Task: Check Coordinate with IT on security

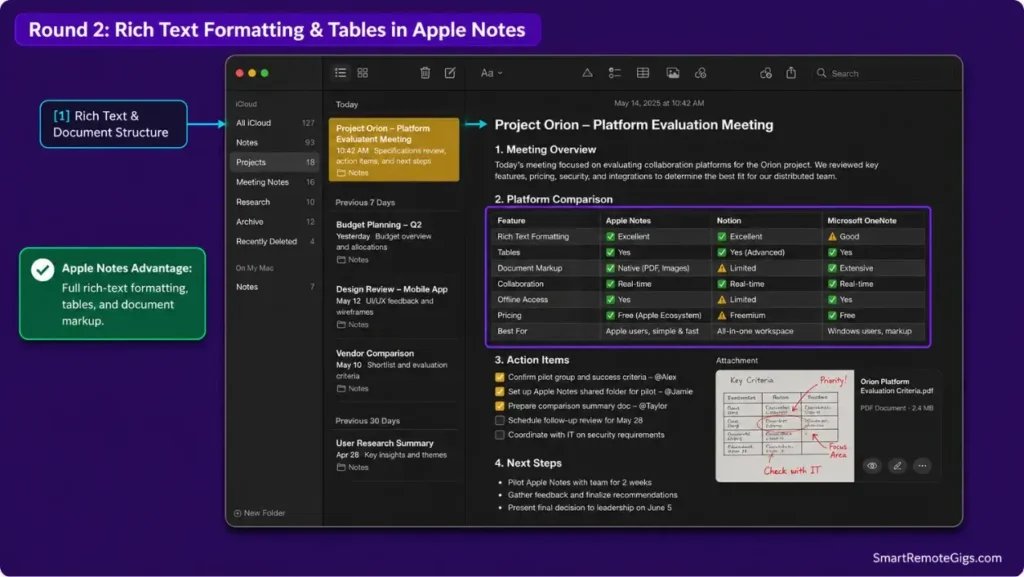Action: [500, 435]
